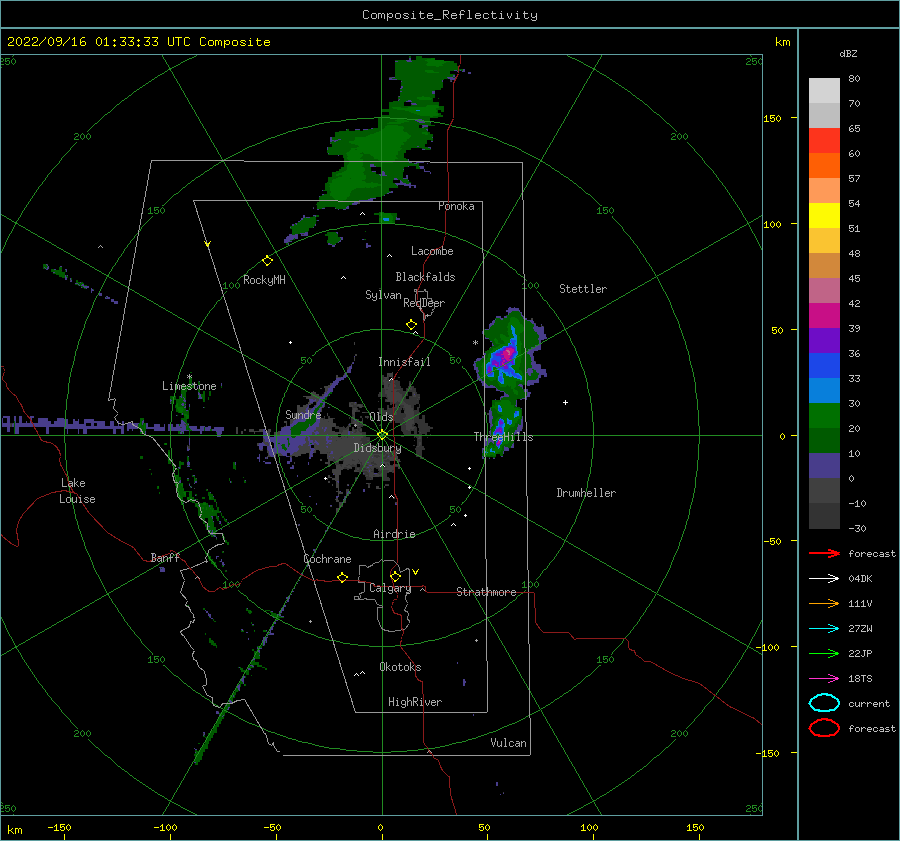
Task: Click the 'km' unit label at top right
Action: [782, 42]
